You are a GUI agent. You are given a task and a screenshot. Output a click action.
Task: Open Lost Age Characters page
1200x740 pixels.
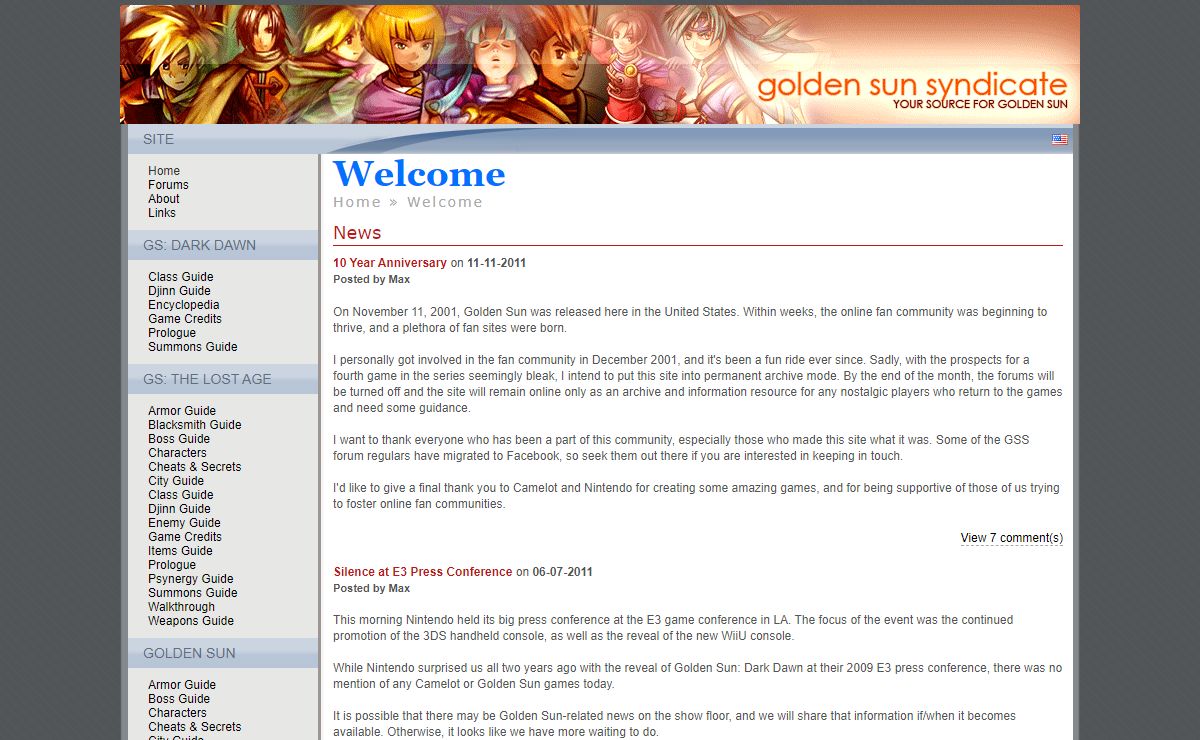(x=178, y=453)
